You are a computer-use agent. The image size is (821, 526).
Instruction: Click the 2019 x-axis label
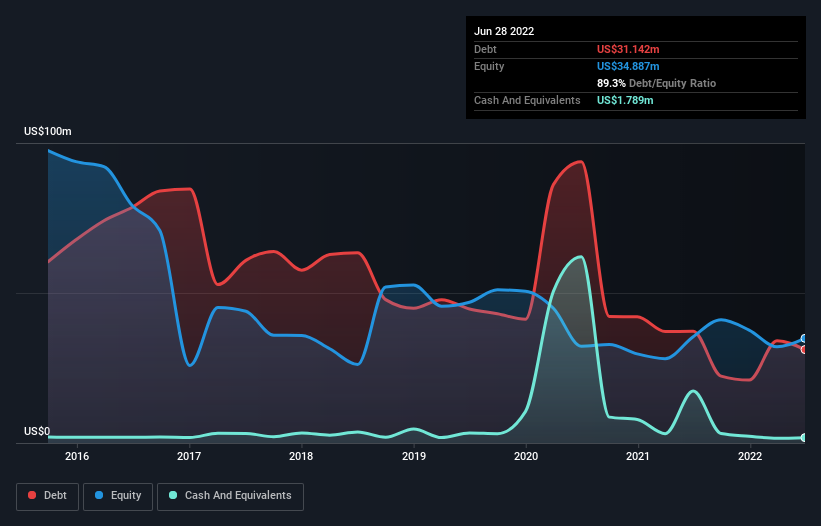414,456
